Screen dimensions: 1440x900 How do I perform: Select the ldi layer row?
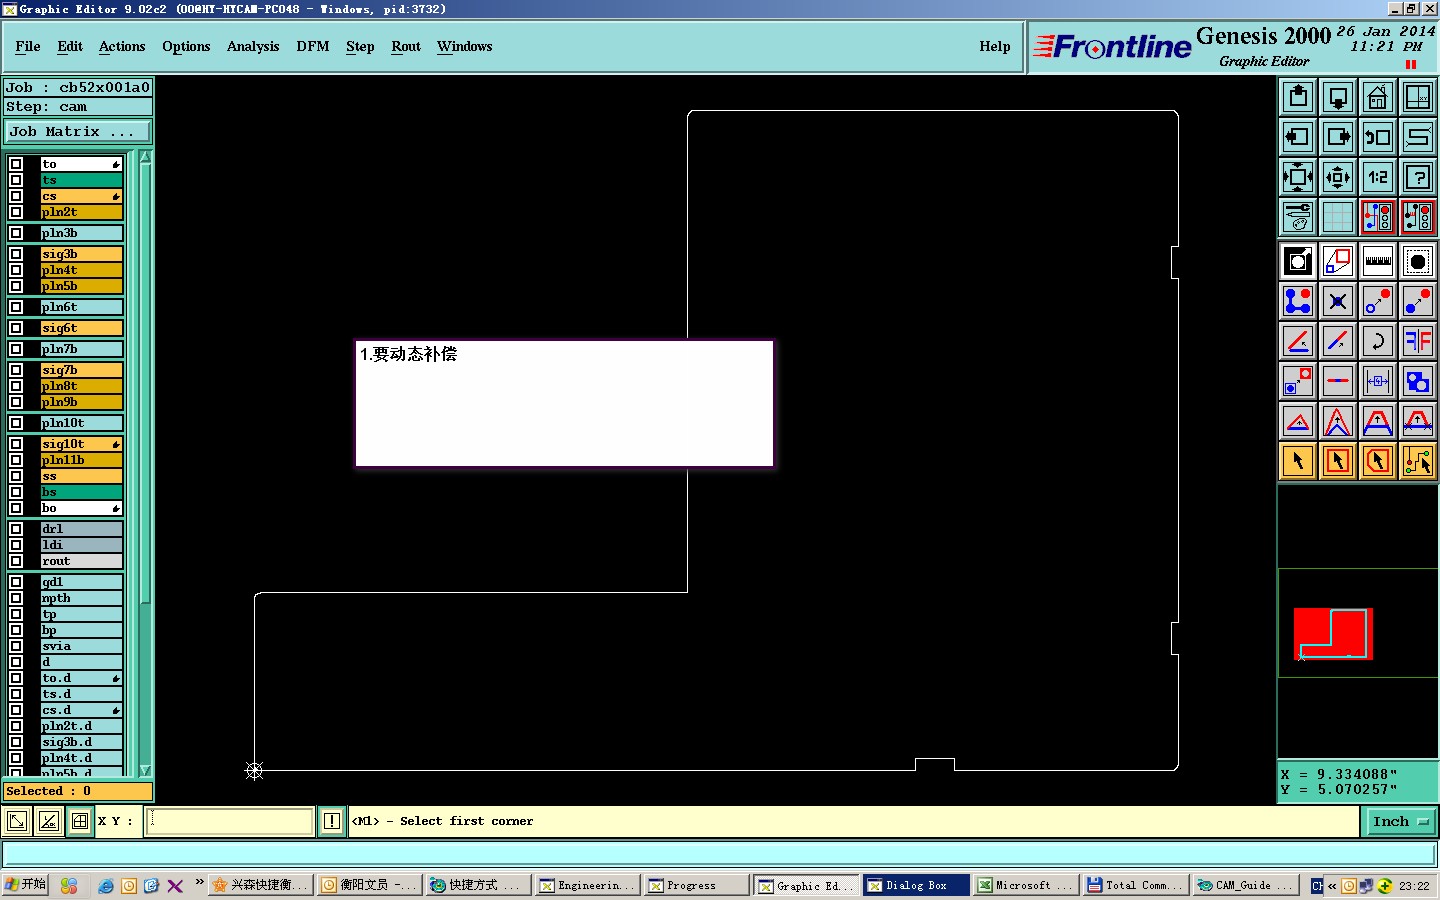82,545
